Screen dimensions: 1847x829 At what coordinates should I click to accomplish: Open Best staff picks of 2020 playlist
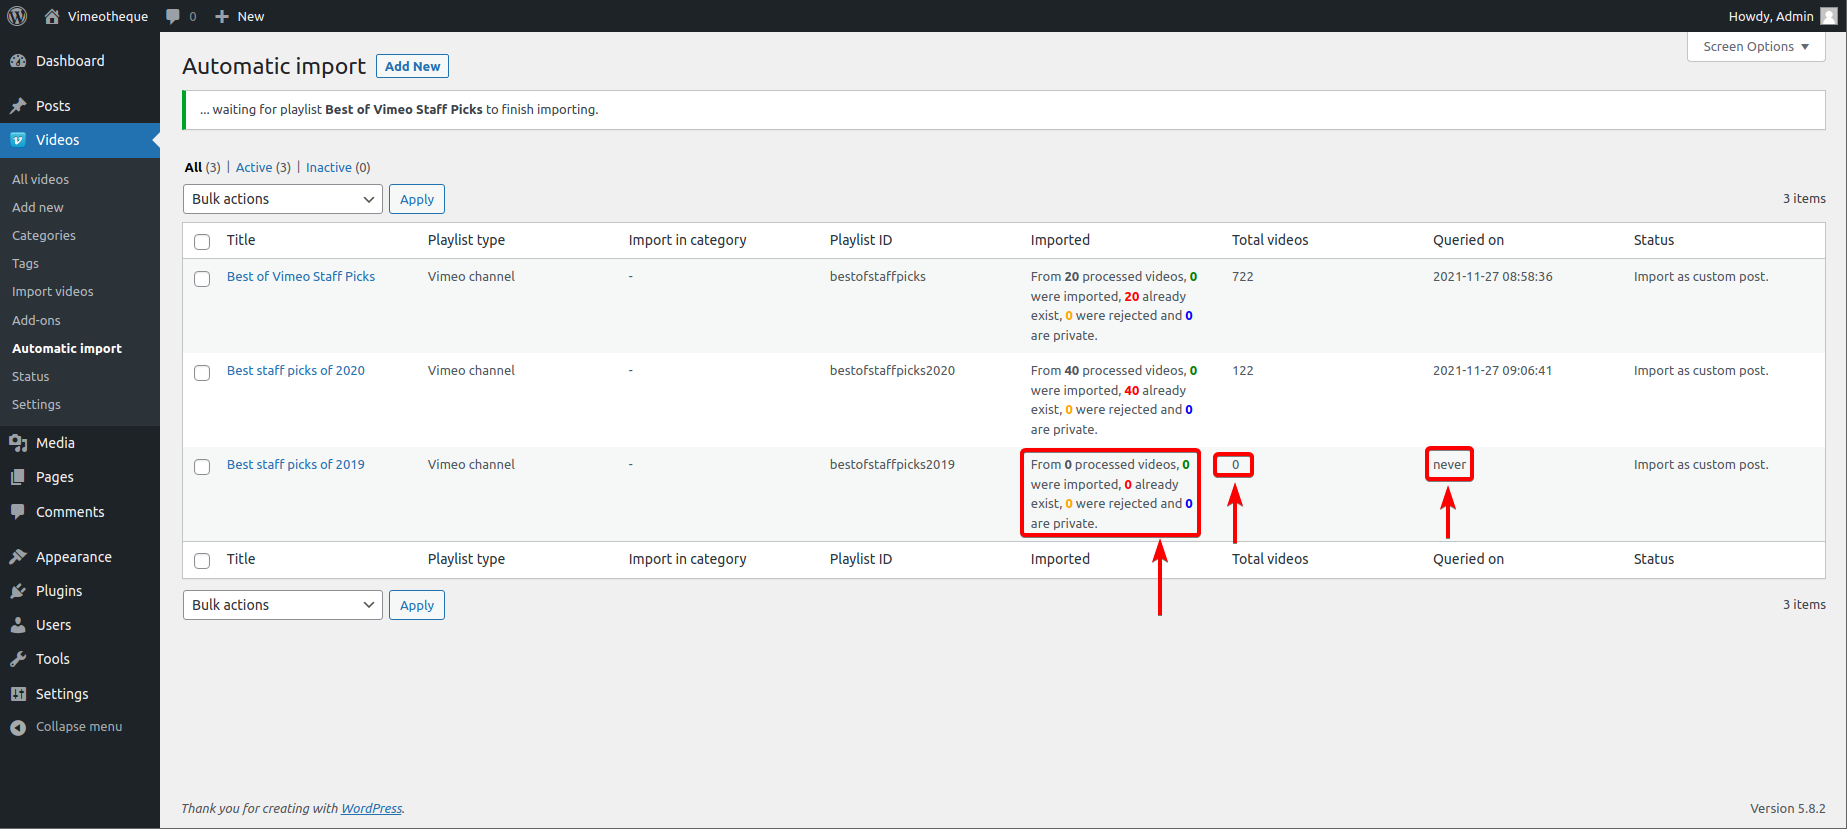tap(296, 370)
